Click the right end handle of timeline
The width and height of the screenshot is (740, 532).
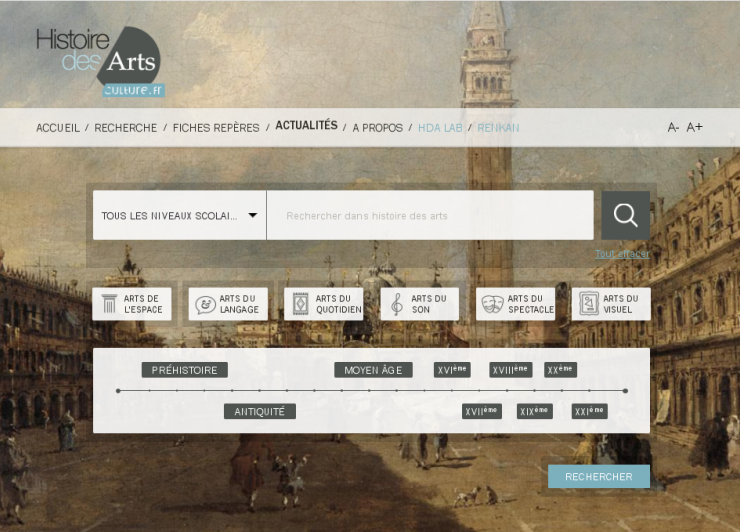click(625, 391)
